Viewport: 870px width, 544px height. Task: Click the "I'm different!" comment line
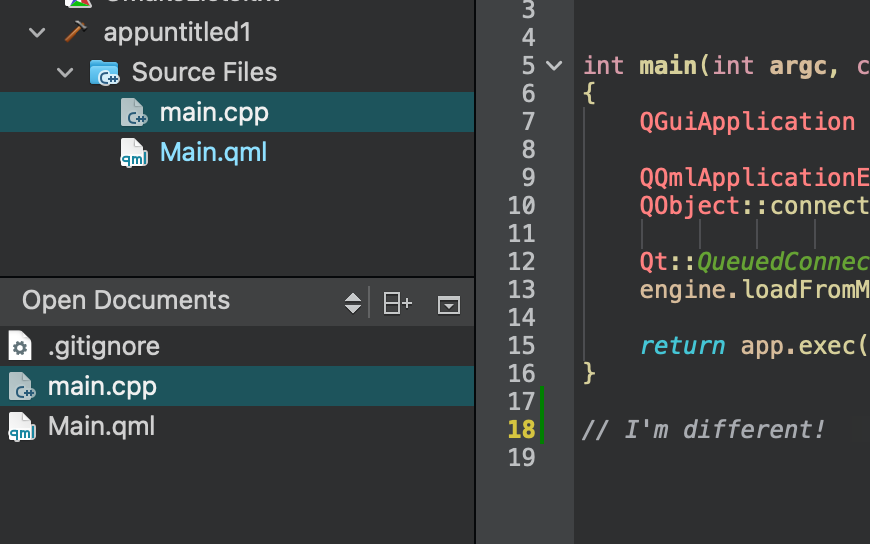[704, 430]
